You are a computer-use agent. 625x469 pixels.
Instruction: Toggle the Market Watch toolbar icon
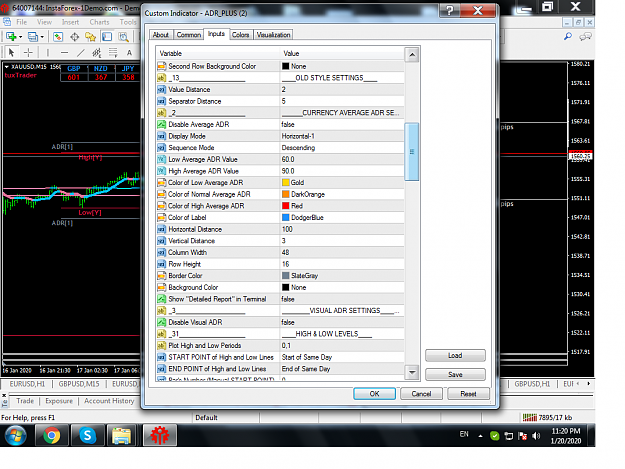[58, 37]
